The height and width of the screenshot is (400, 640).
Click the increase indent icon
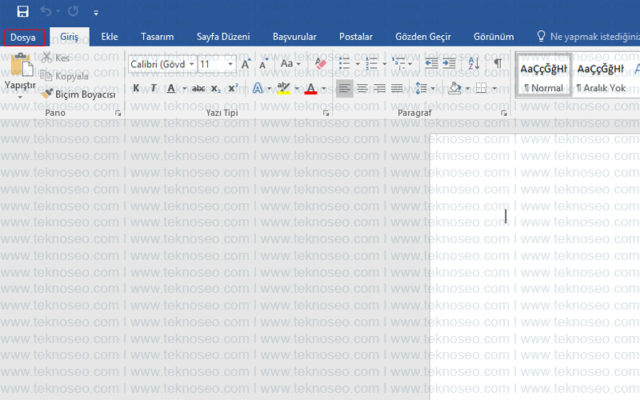(449, 63)
